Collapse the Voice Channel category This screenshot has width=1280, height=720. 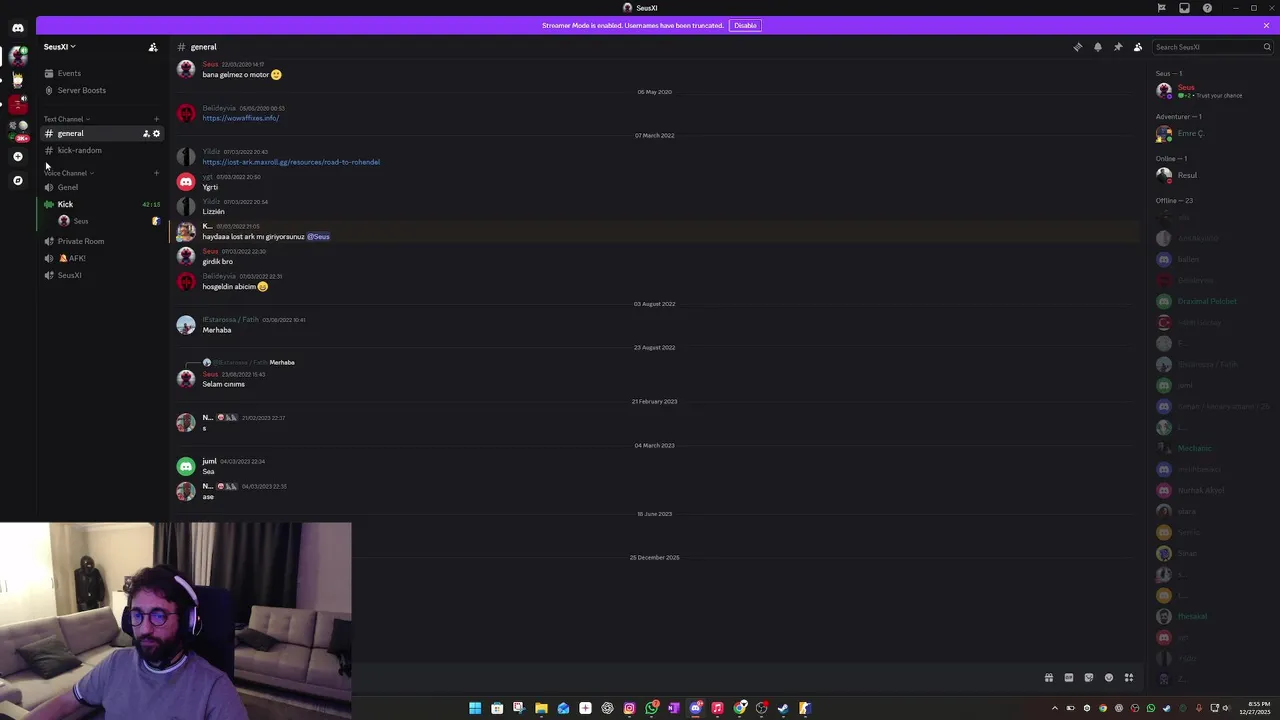[68, 173]
